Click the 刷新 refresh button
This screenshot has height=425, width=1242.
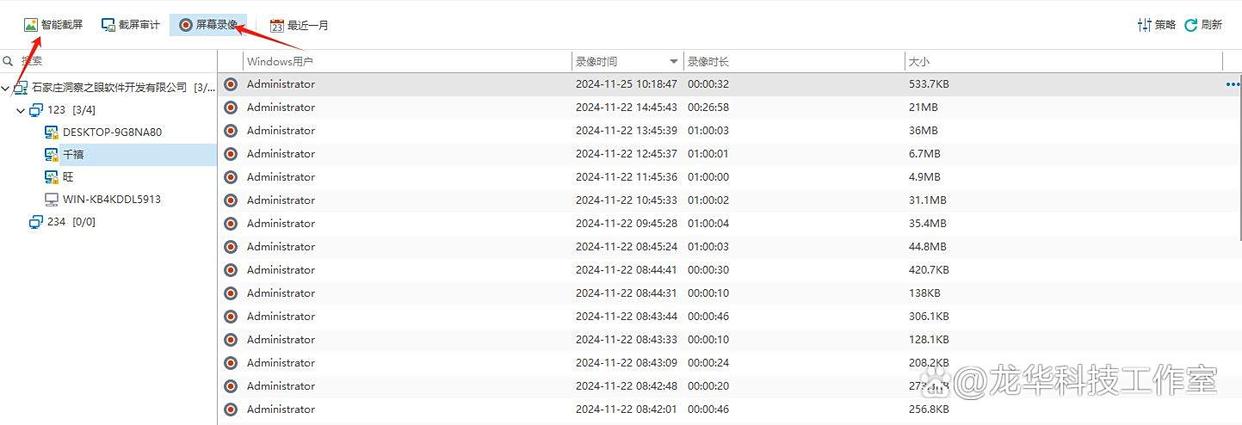1203,25
